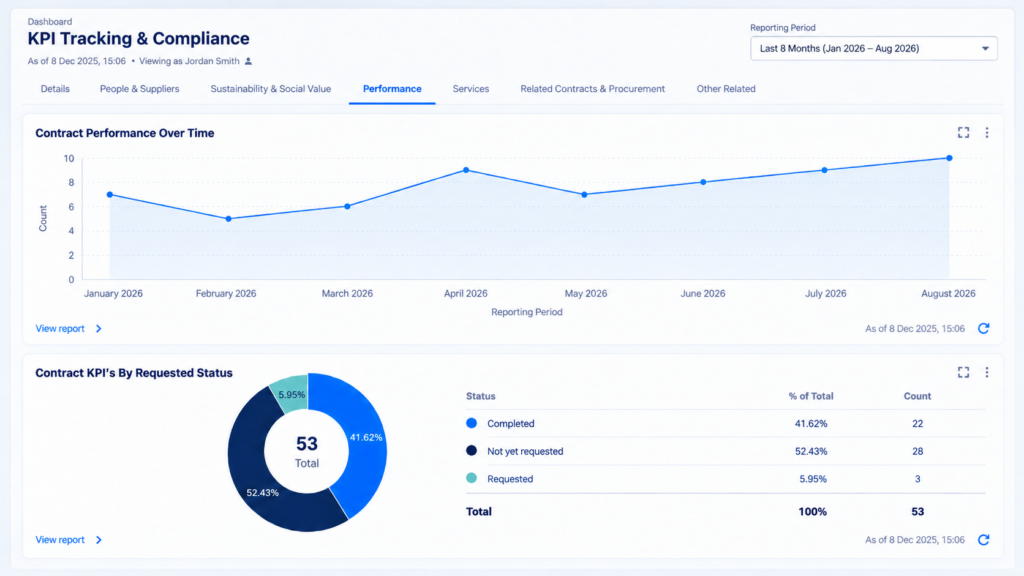The height and width of the screenshot is (576, 1024).
Task: Click the Not yet requested navy legend dot
Action: point(472,451)
